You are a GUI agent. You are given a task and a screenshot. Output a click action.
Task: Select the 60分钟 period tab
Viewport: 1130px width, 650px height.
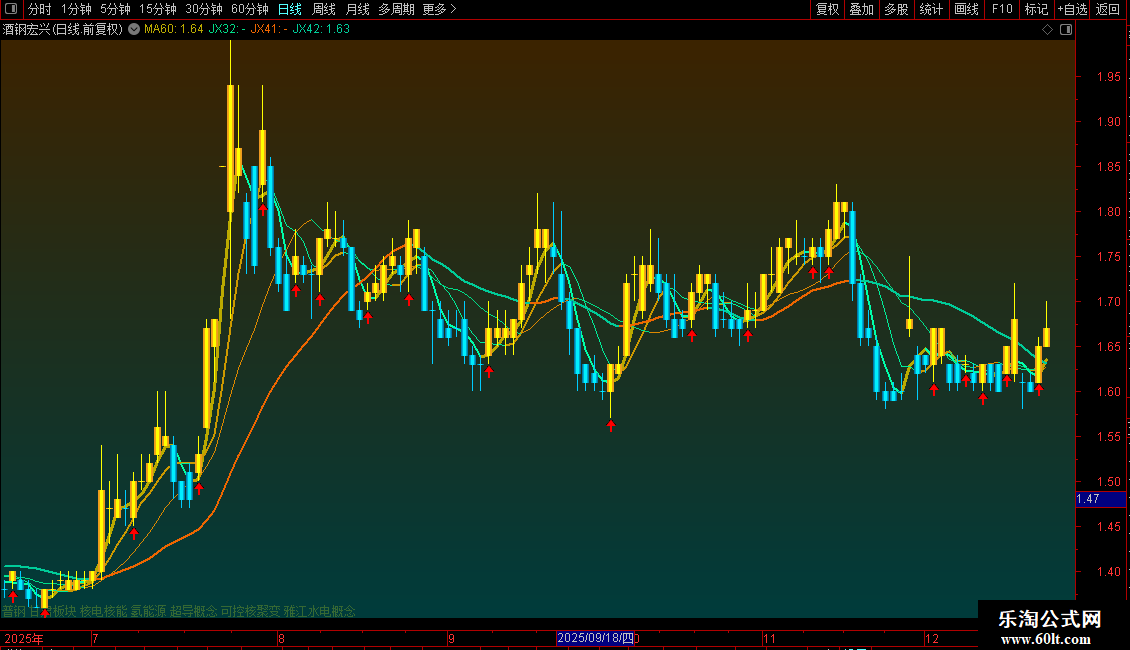[x=249, y=9]
